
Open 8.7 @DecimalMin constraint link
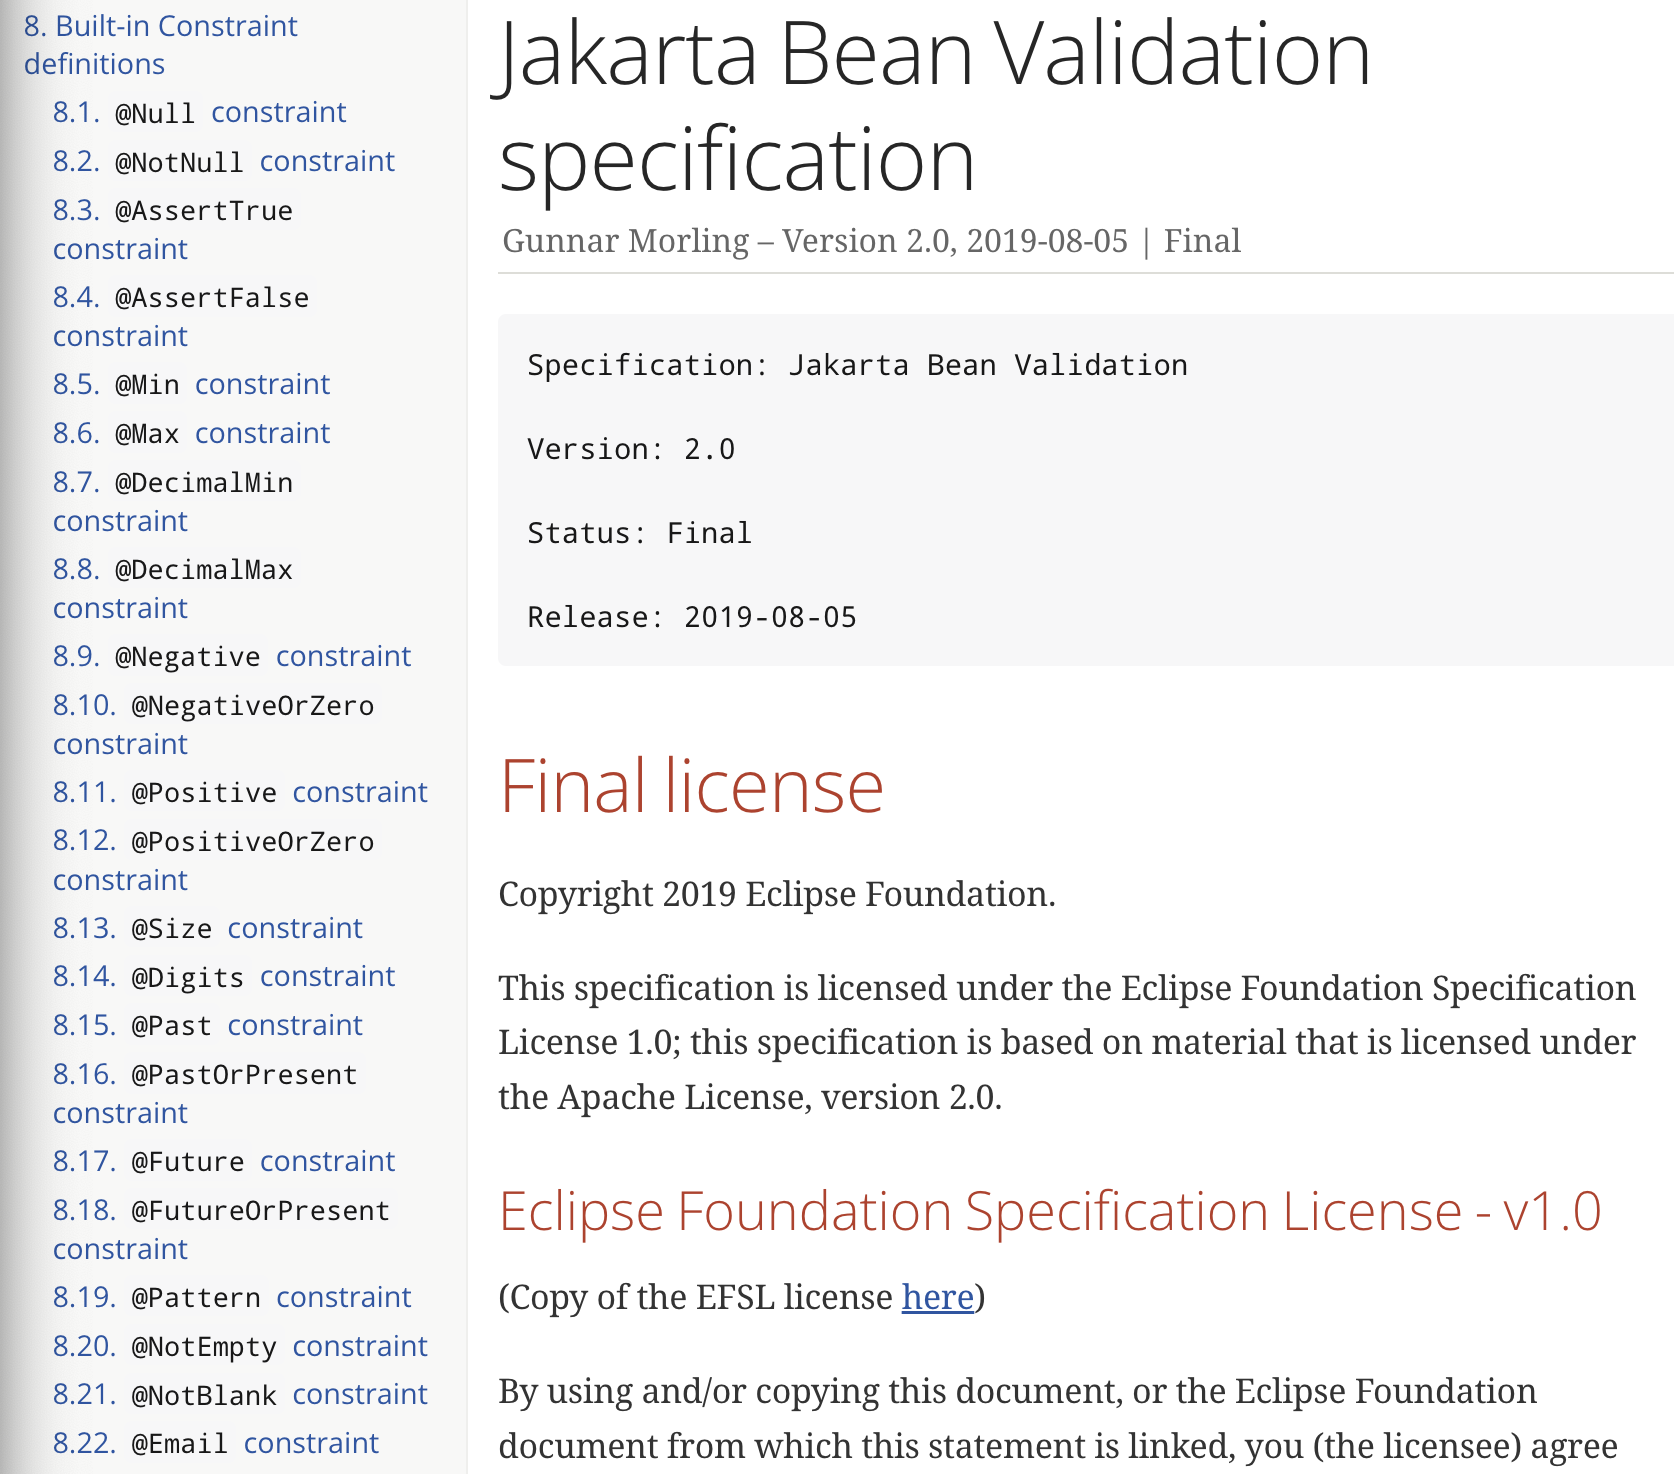coord(173,501)
